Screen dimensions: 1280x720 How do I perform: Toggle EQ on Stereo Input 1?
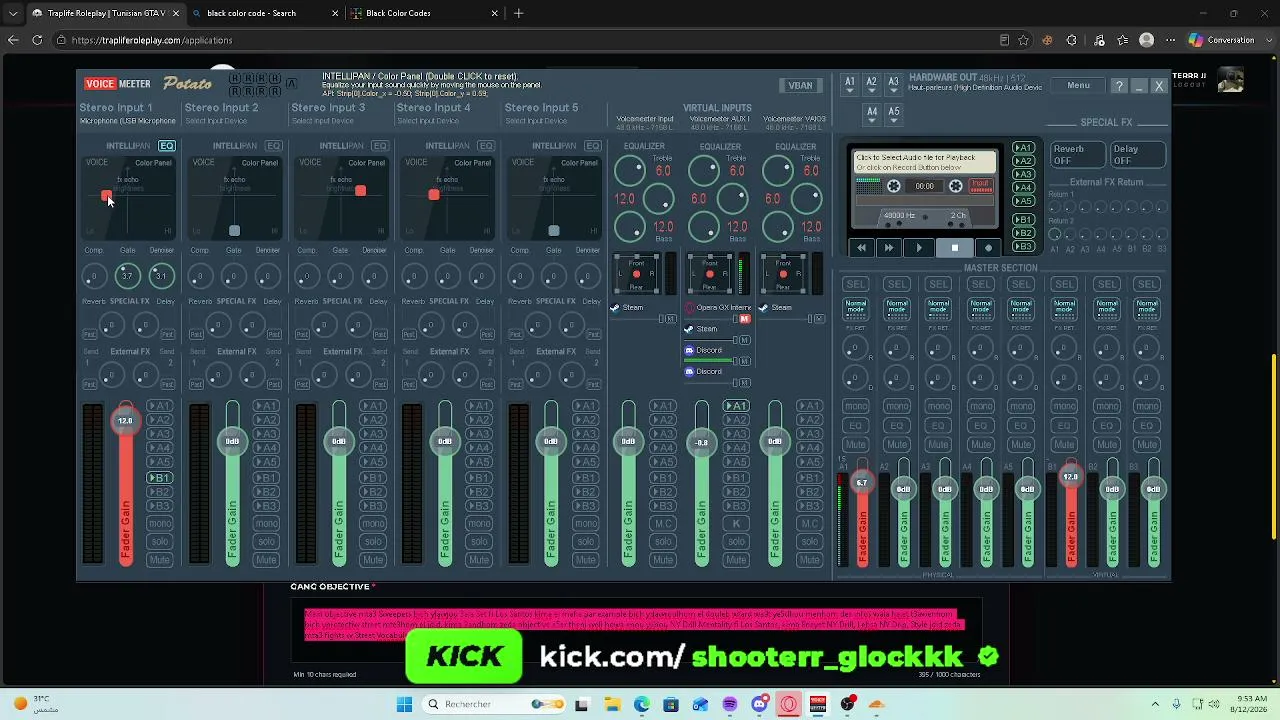[x=166, y=146]
